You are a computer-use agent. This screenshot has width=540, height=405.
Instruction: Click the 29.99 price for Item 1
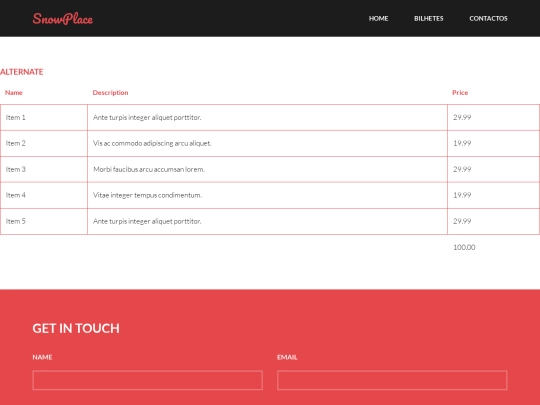pyautogui.click(x=462, y=117)
